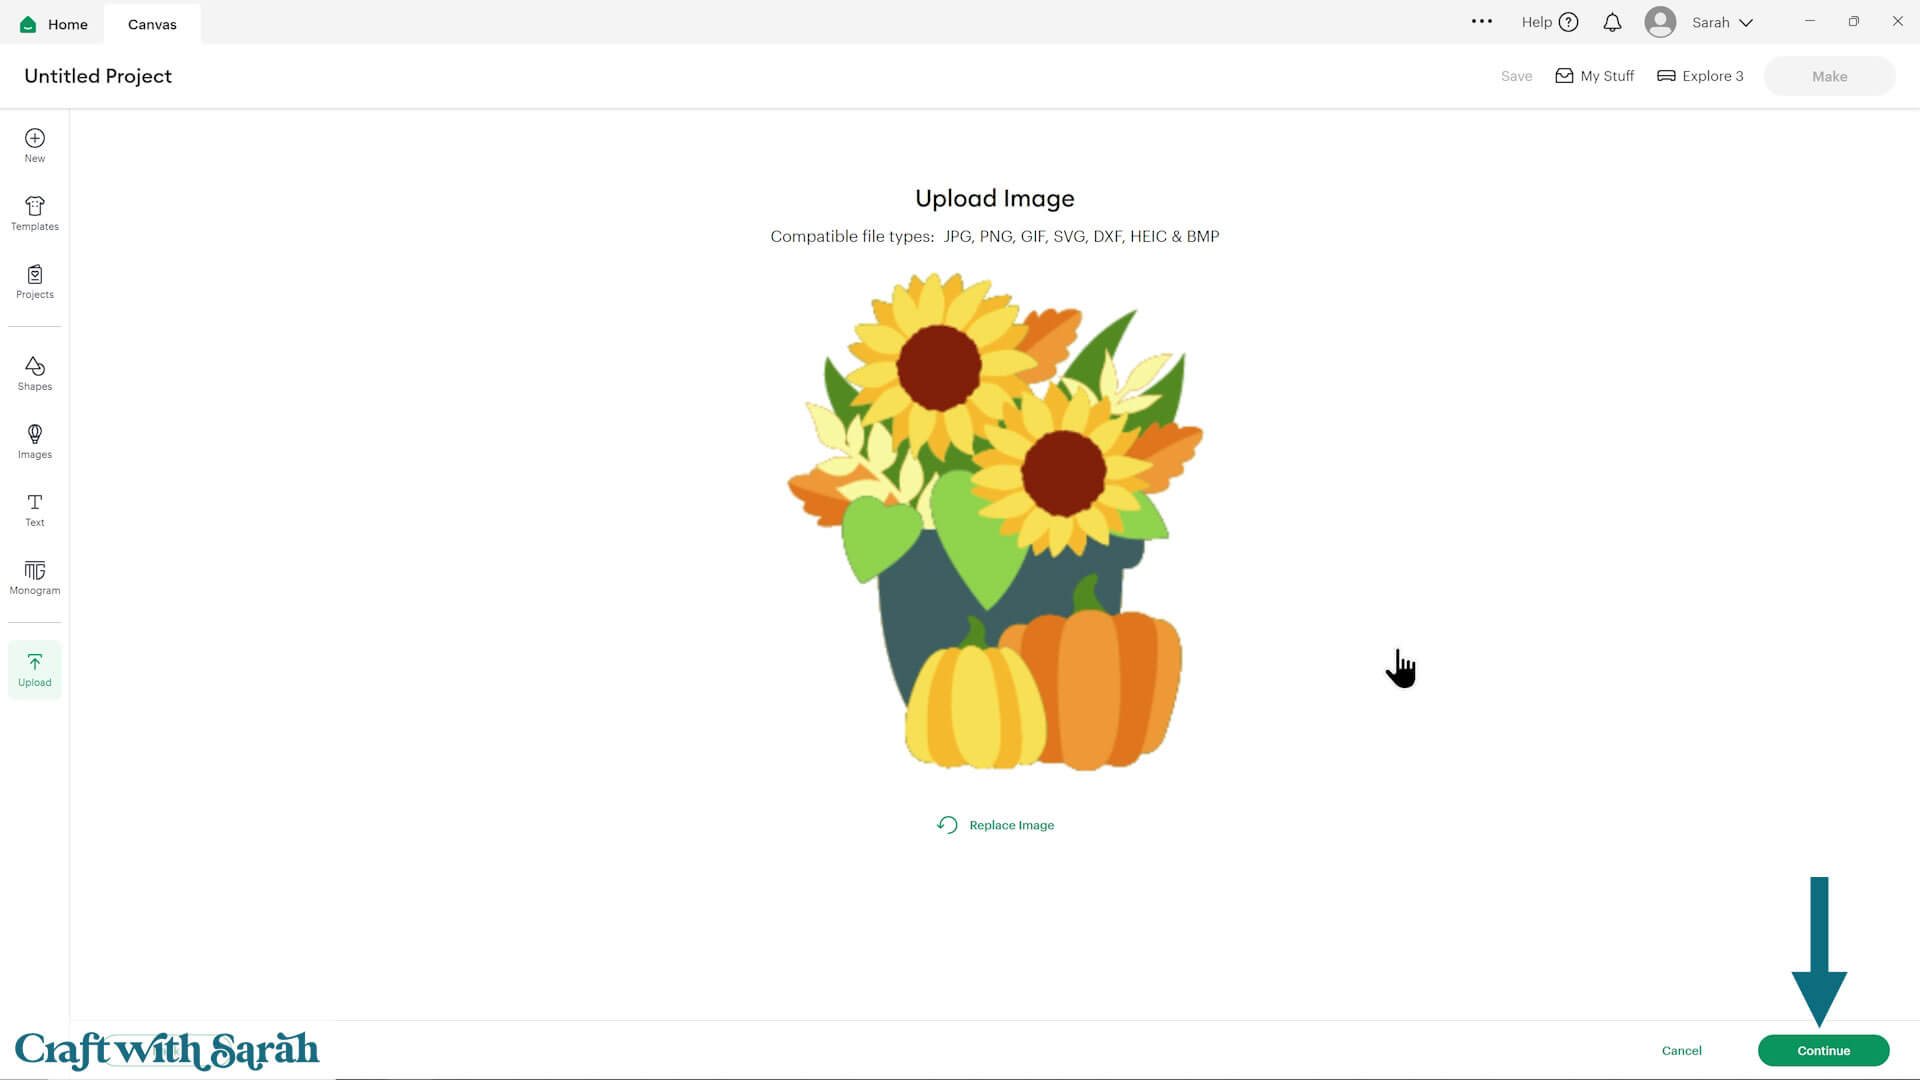This screenshot has width=1920, height=1080.
Task: Select the Text tool
Action: pos(35,509)
